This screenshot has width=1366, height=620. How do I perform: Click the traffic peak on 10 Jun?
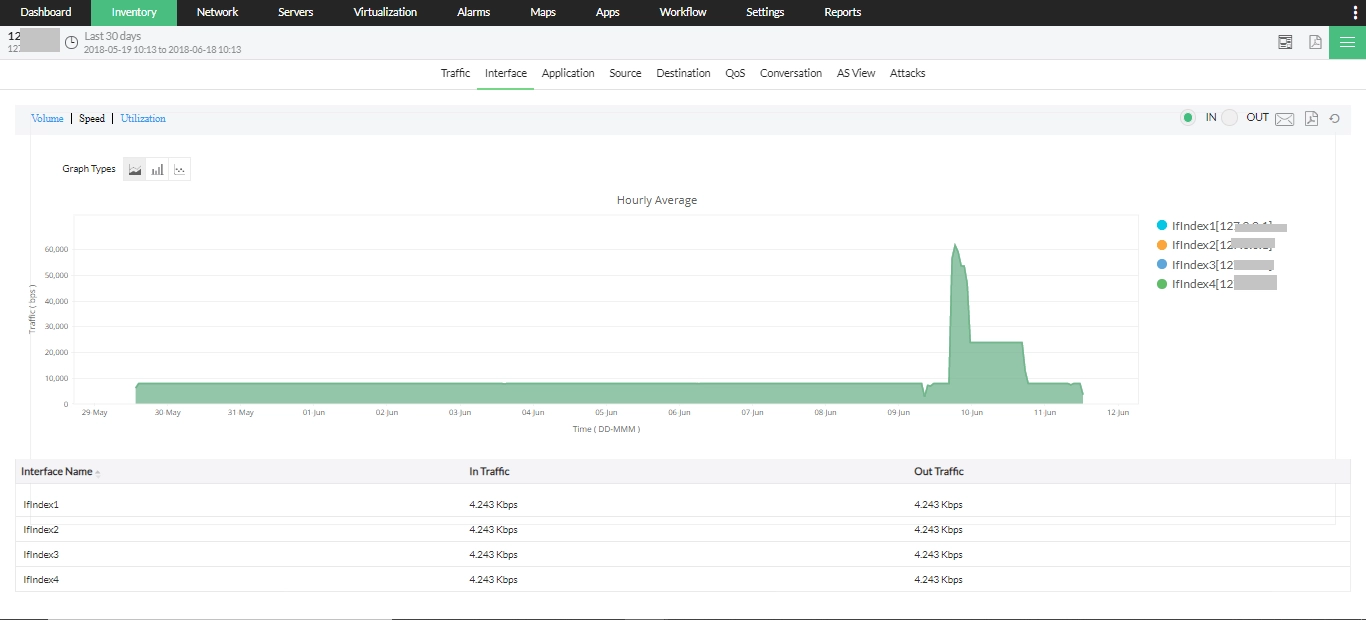coord(955,245)
